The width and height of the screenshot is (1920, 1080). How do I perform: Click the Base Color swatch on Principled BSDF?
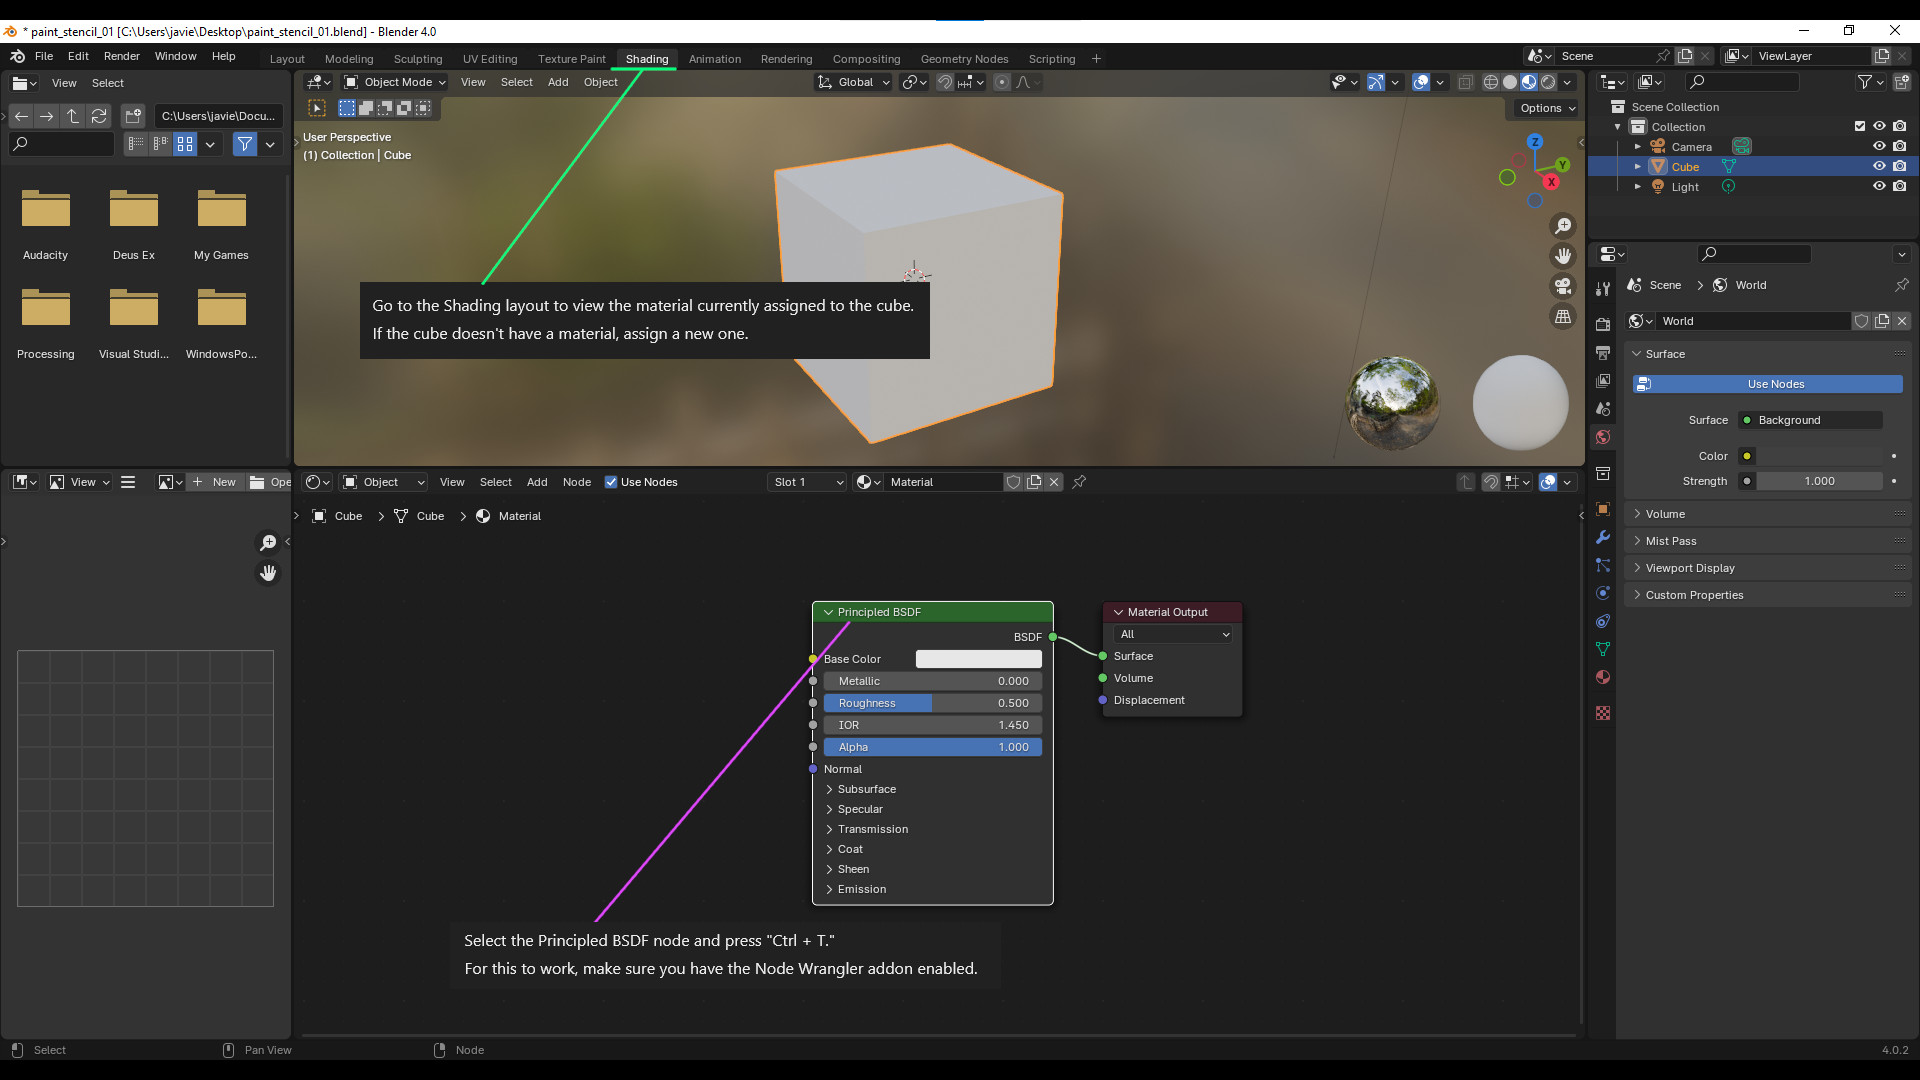point(978,659)
